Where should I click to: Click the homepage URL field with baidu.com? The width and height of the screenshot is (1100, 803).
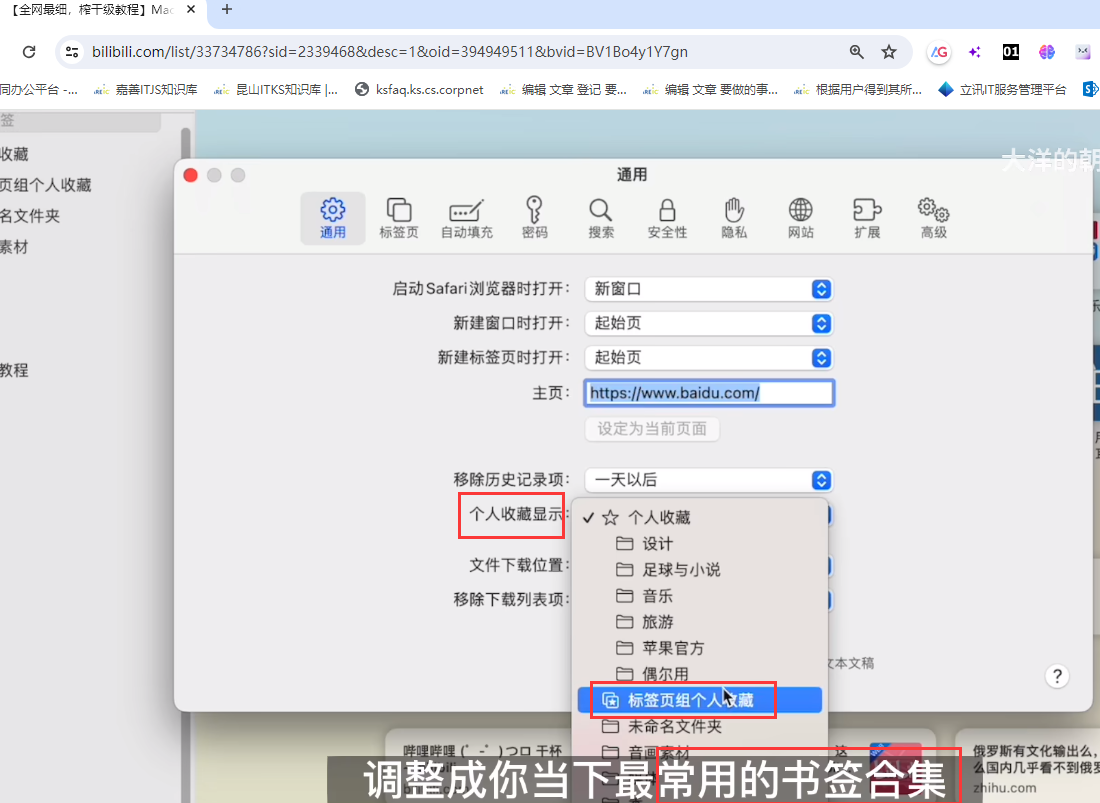click(x=709, y=393)
